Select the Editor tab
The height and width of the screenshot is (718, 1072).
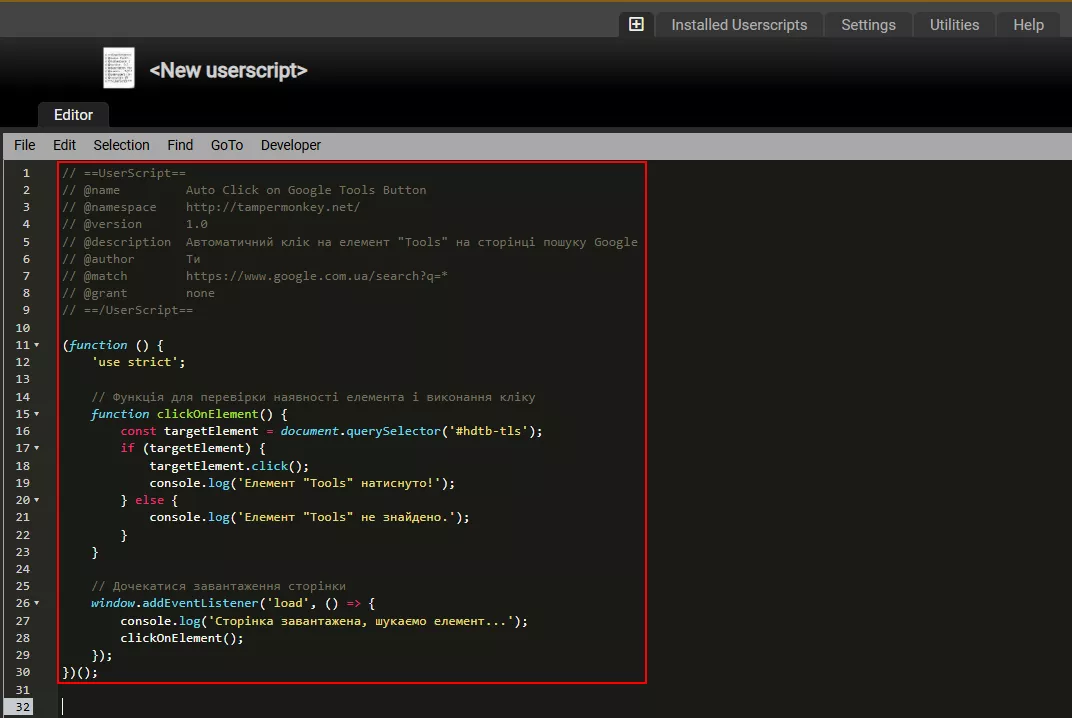pyautogui.click(x=73, y=115)
